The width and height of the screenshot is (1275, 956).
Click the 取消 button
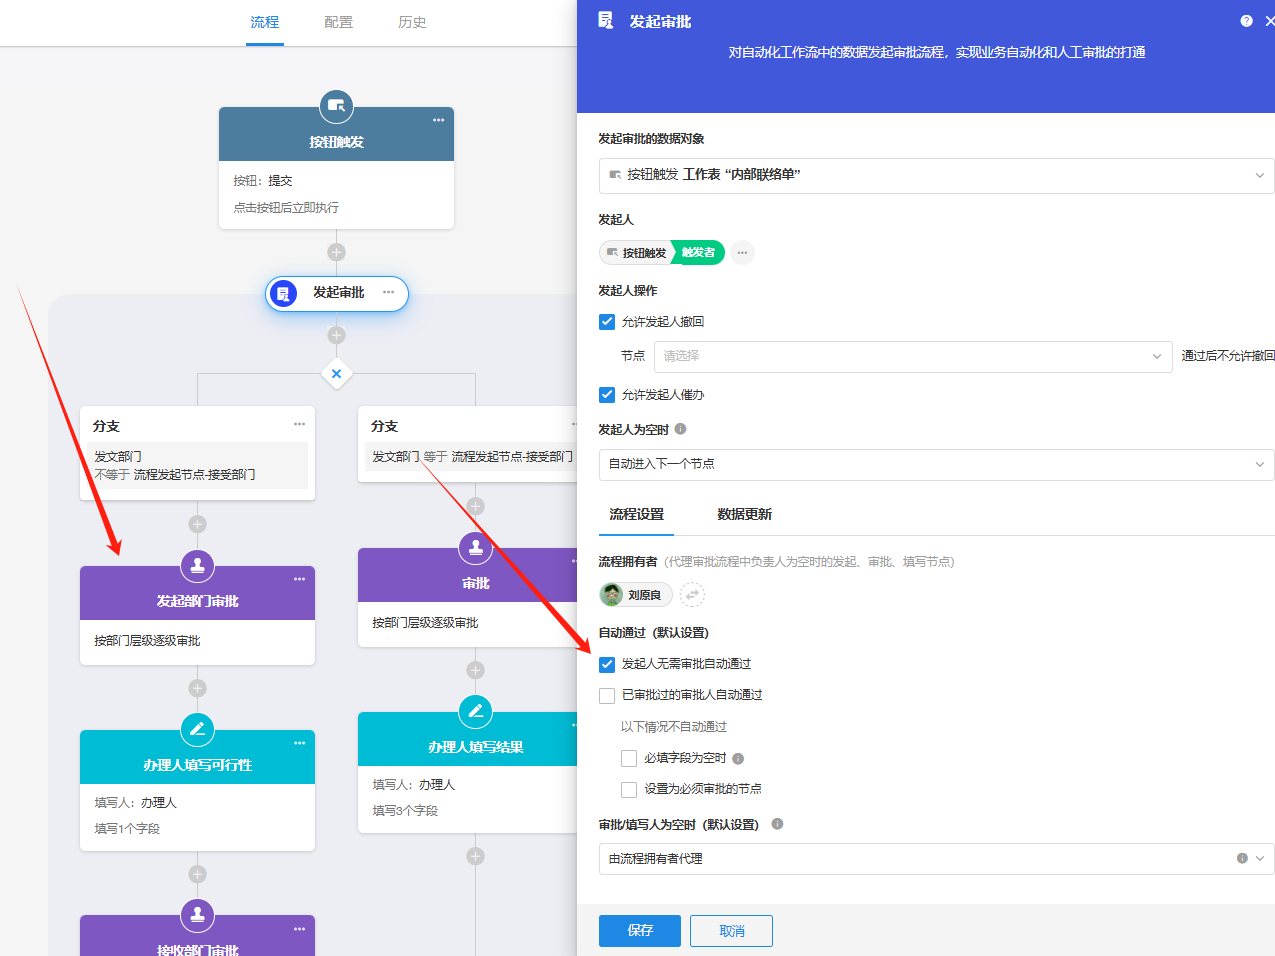click(731, 931)
